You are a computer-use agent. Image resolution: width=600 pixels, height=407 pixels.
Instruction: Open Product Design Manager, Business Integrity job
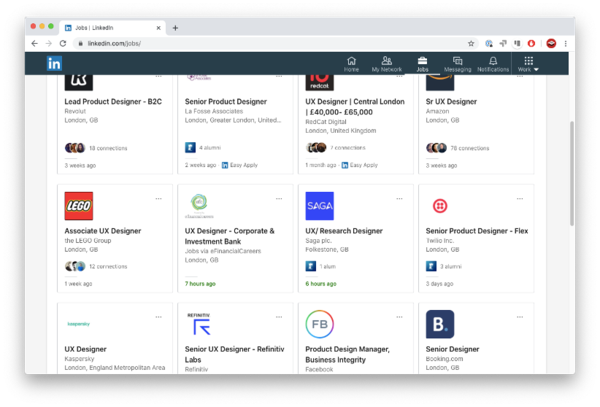[x=347, y=354]
